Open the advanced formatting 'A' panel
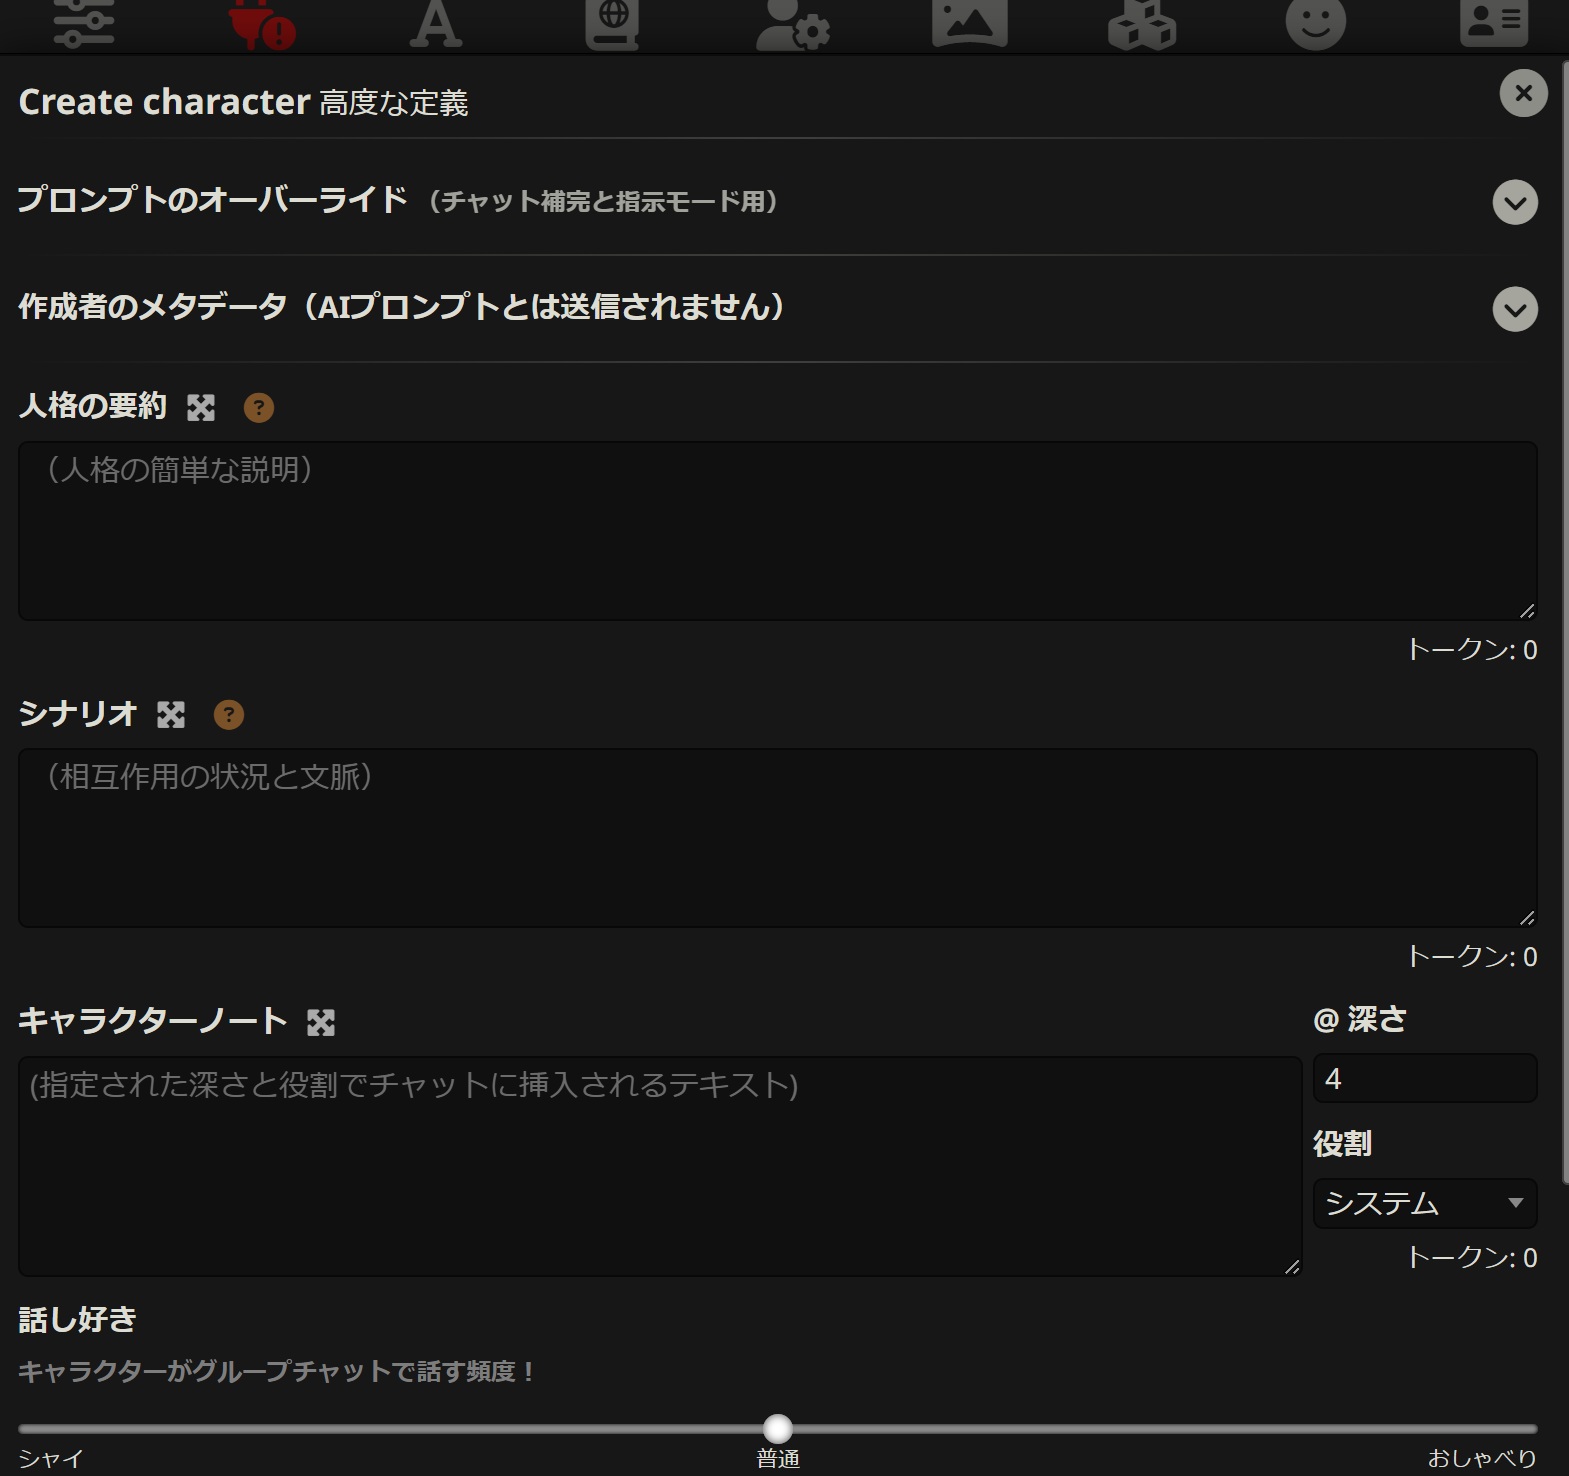The image size is (1569, 1476). click(x=436, y=24)
